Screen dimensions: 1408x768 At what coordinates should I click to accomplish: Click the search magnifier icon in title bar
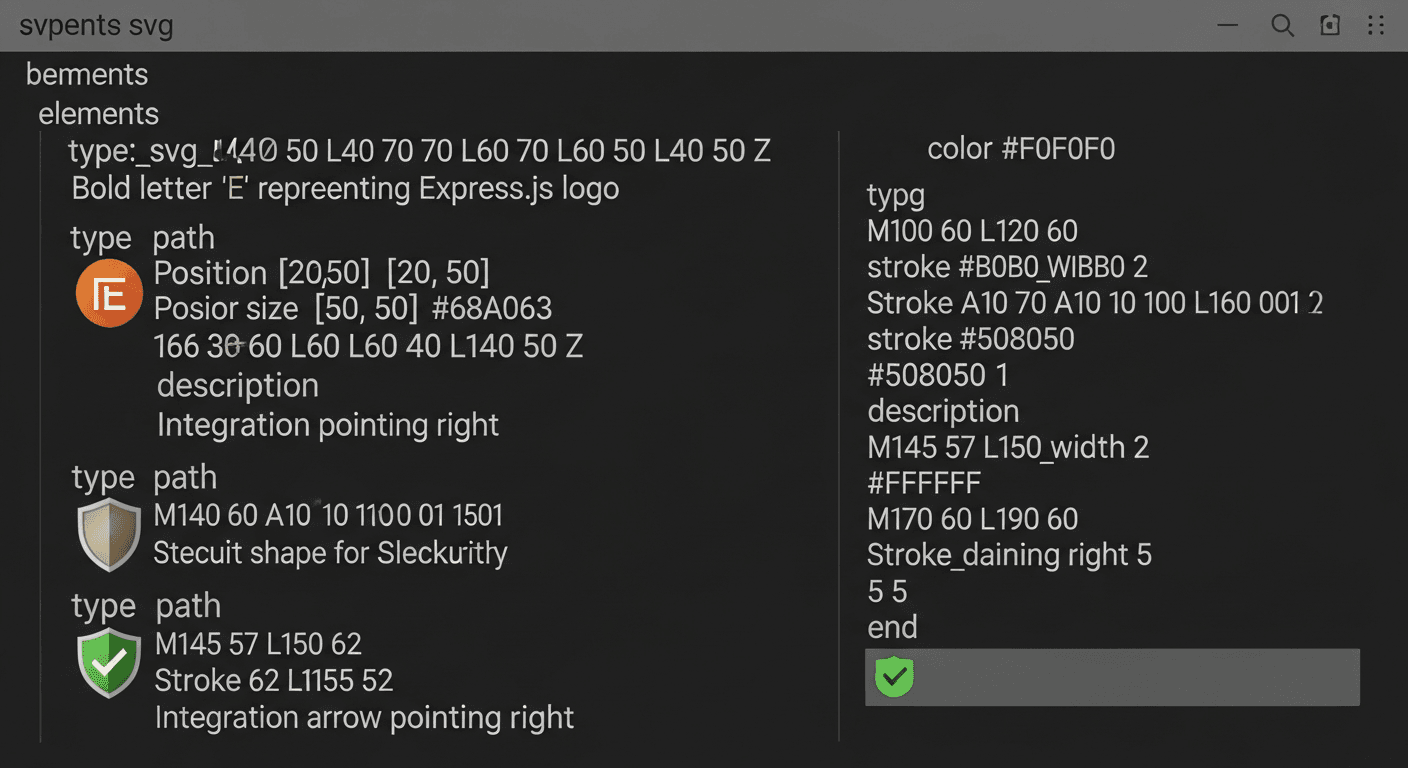pos(1282,26)
